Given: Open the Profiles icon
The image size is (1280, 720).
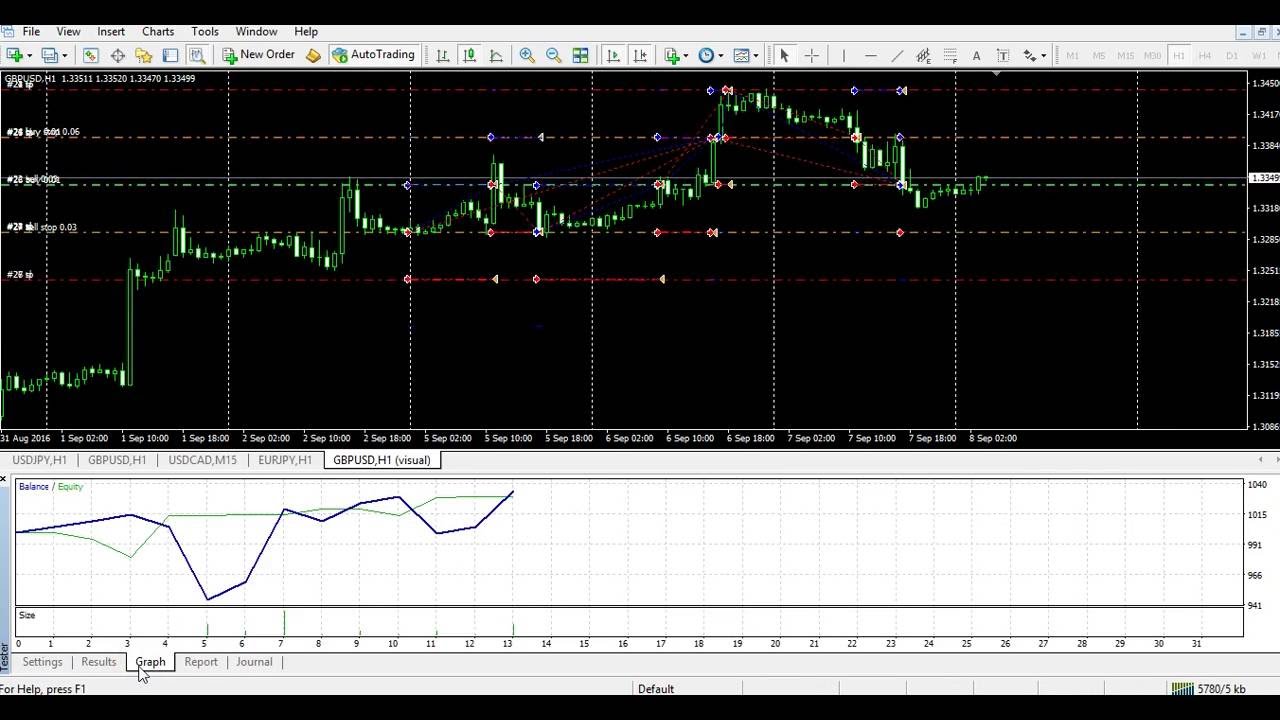Looking at the screenshot, I should coord(49,55).
